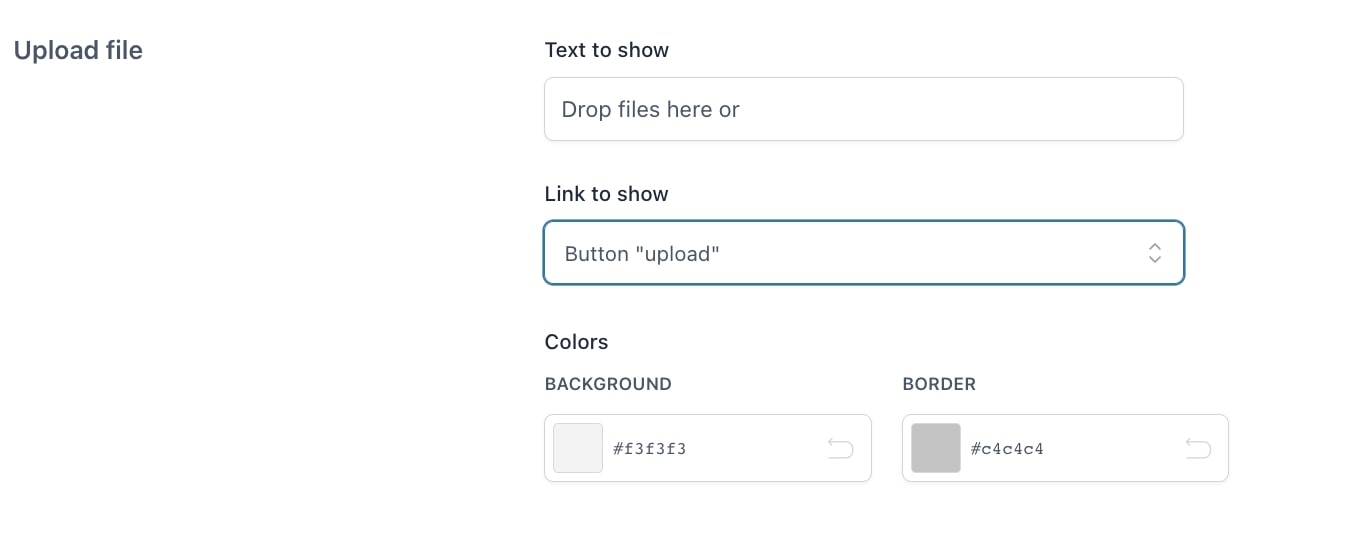The width and height of the screenshot is (1354, 546).
Task: Click the "Drop files here or" text
Action: coord(650,109)
